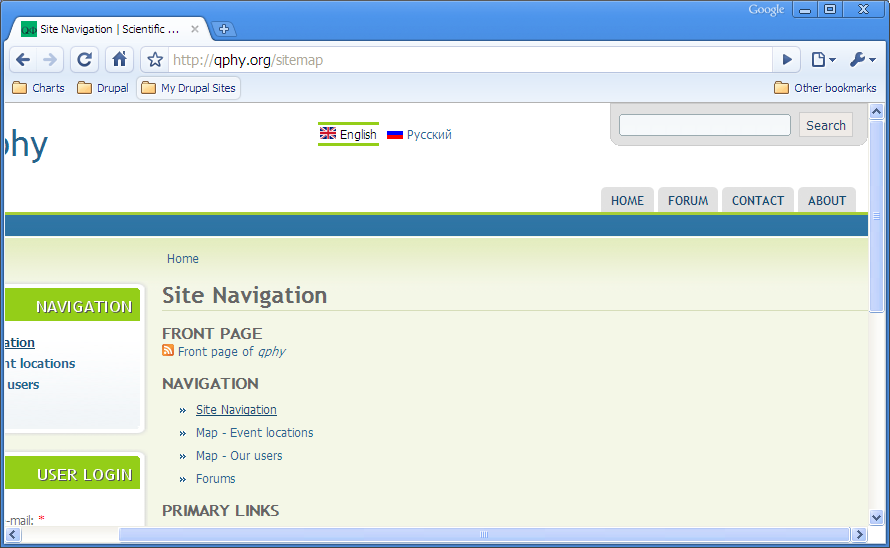Open the CONTACT primary tab
The width and height of the screenshot is (890, 548).
[x=758, y=200]
